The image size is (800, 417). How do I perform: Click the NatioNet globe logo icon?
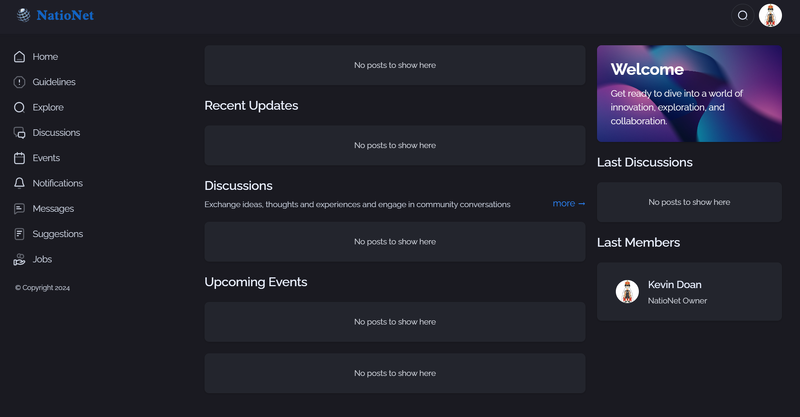click(x=23, y=15)
